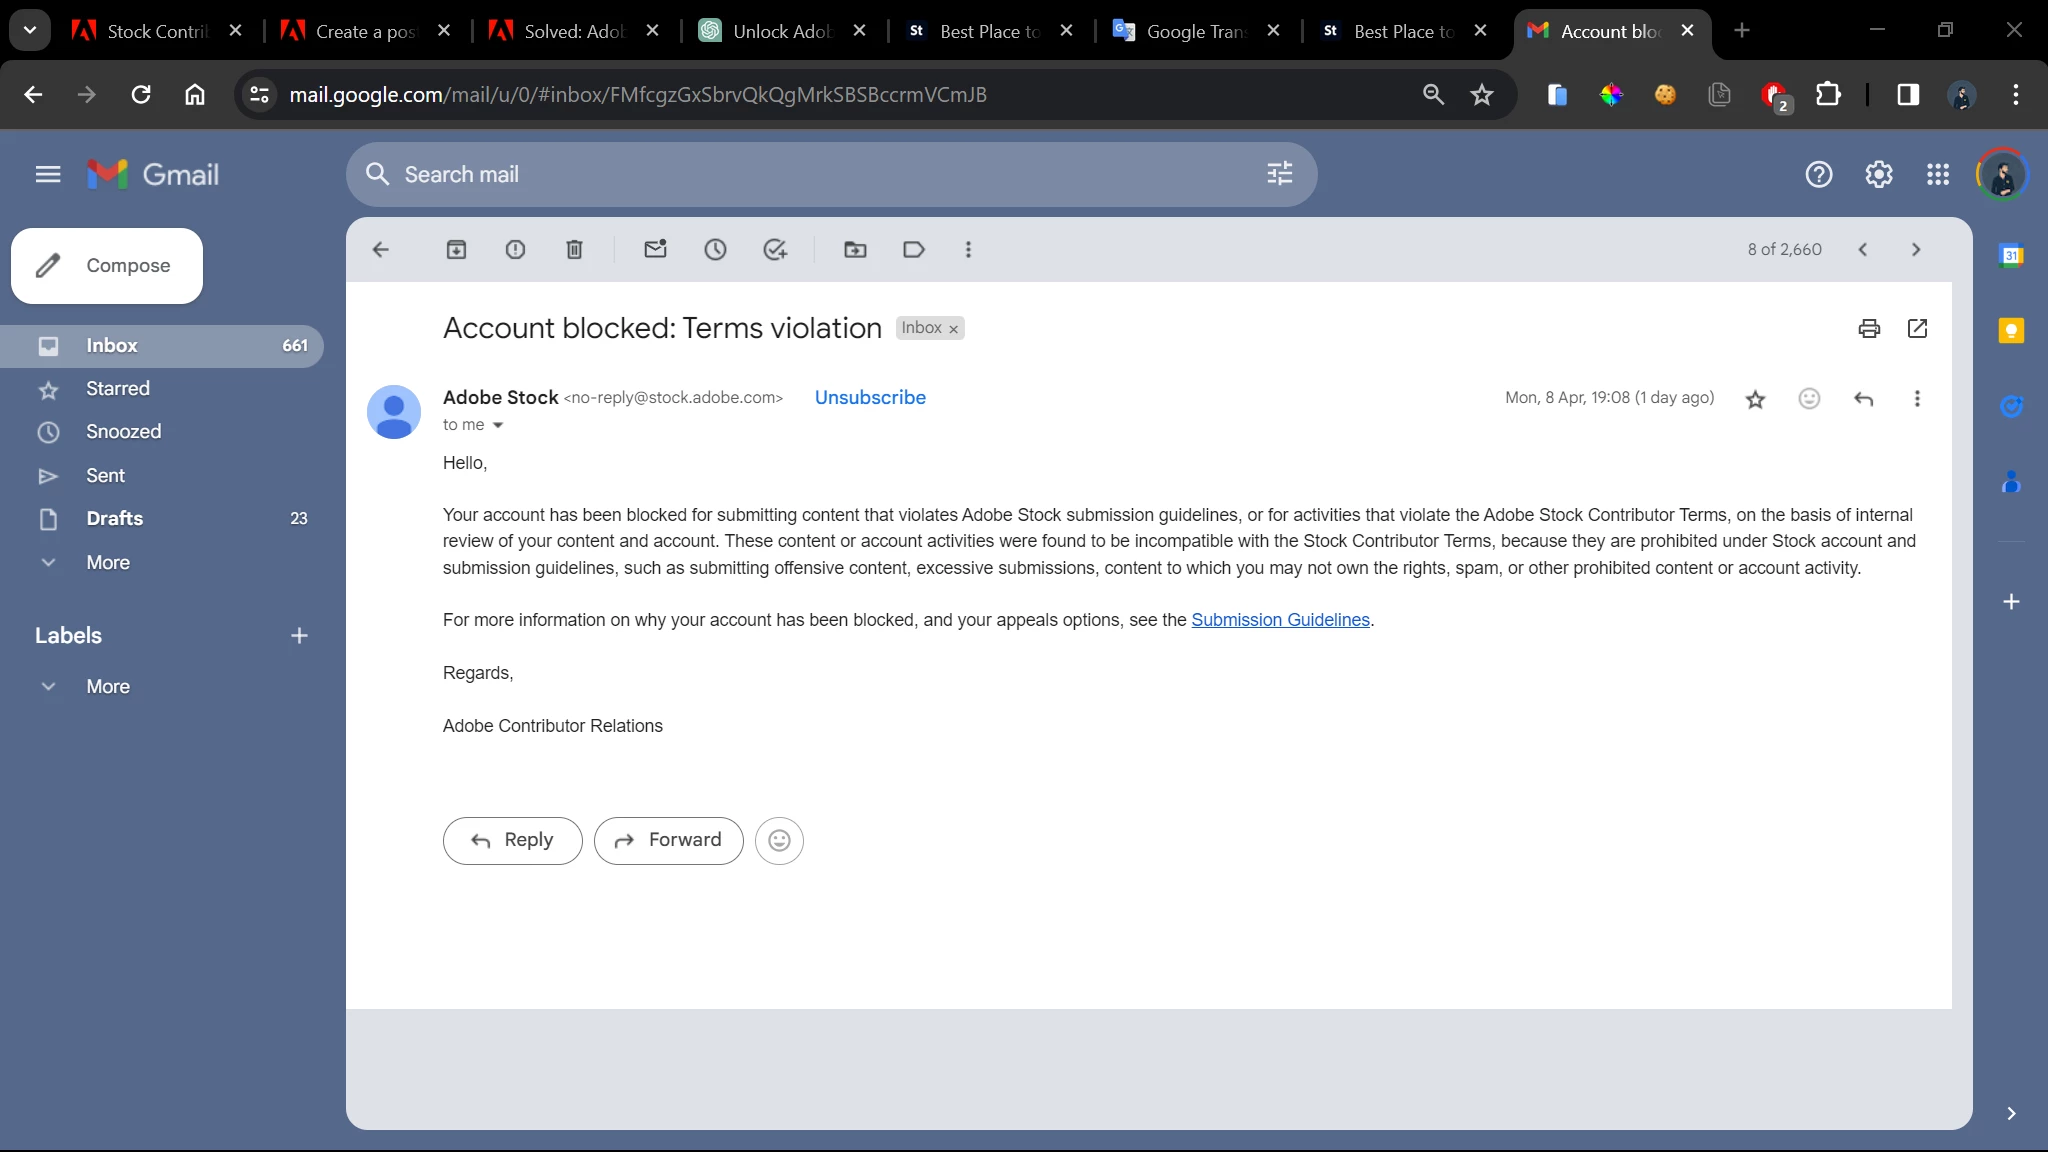This screenshot has height=1152, width=2048.
Task: Add this email to Tasks
Action: [x=775, y=250]
